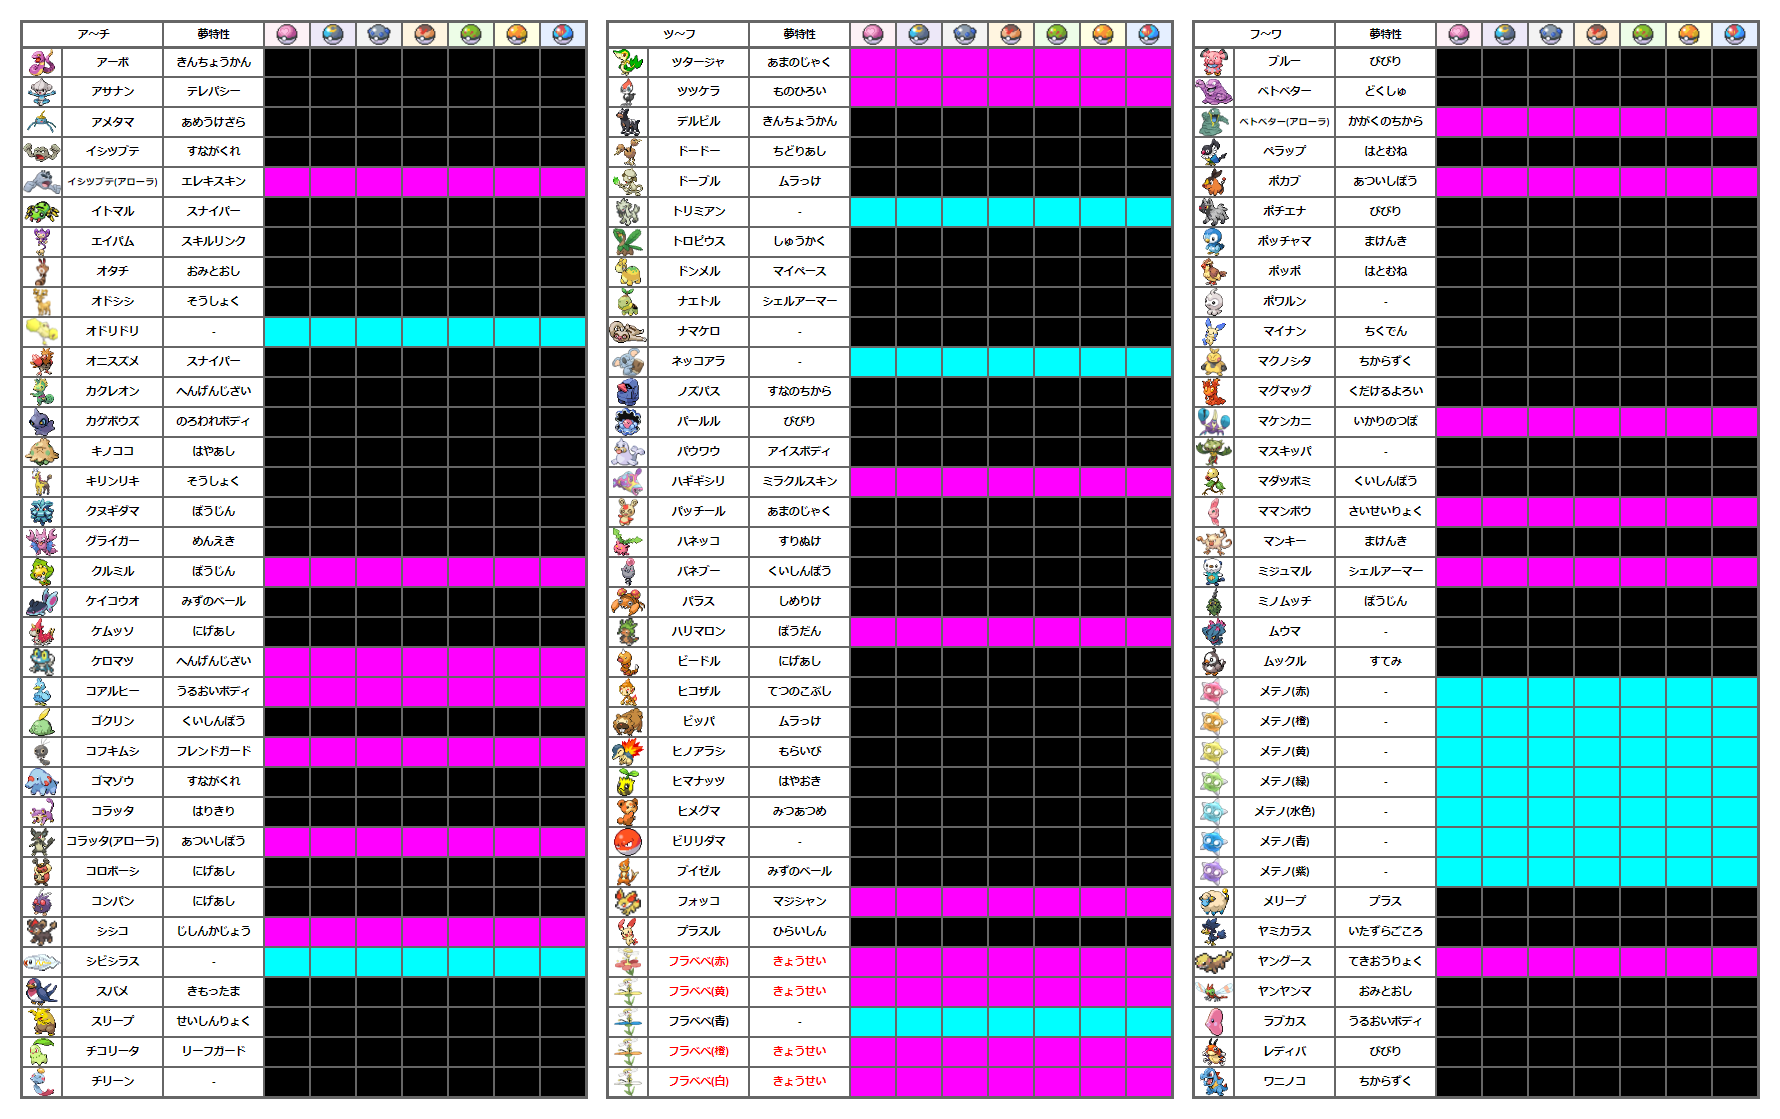Click the ビリリダマ sprite icon

(628, 841)
